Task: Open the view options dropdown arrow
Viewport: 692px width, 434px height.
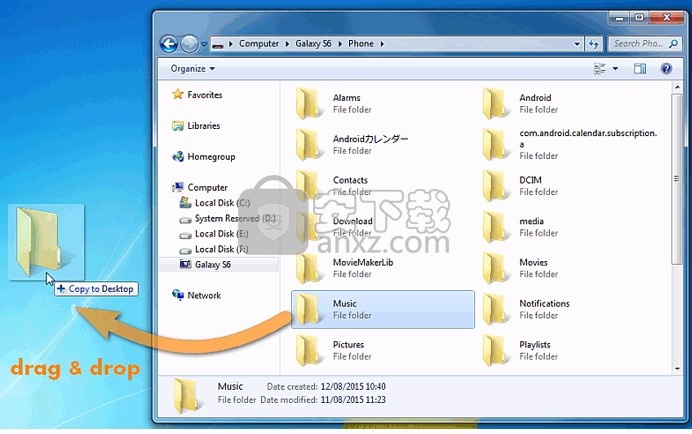Action: 615,68
